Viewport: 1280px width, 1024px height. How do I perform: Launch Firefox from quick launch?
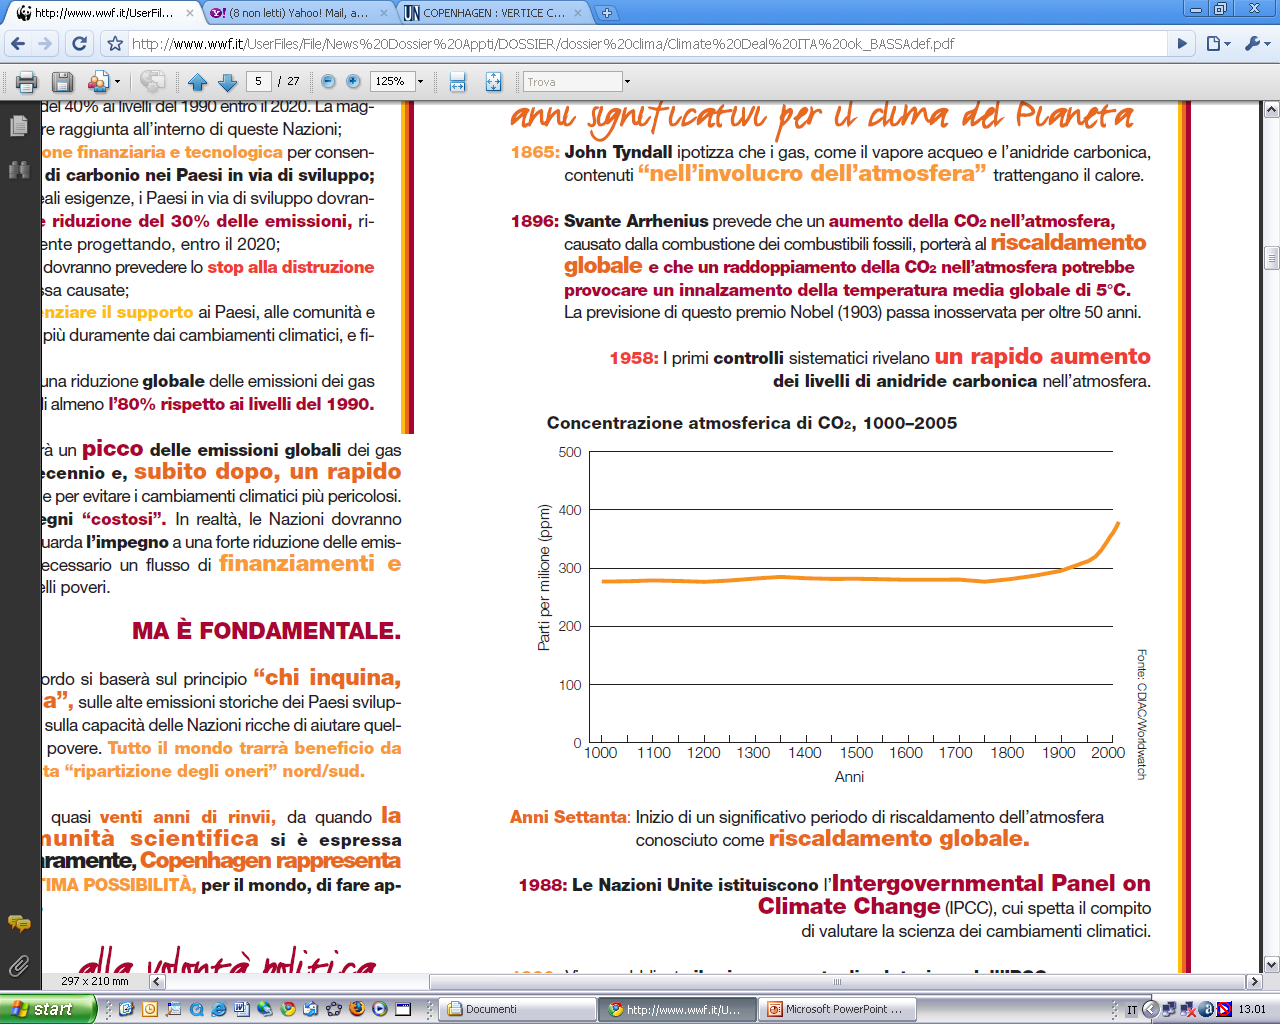click(357, 1009)
